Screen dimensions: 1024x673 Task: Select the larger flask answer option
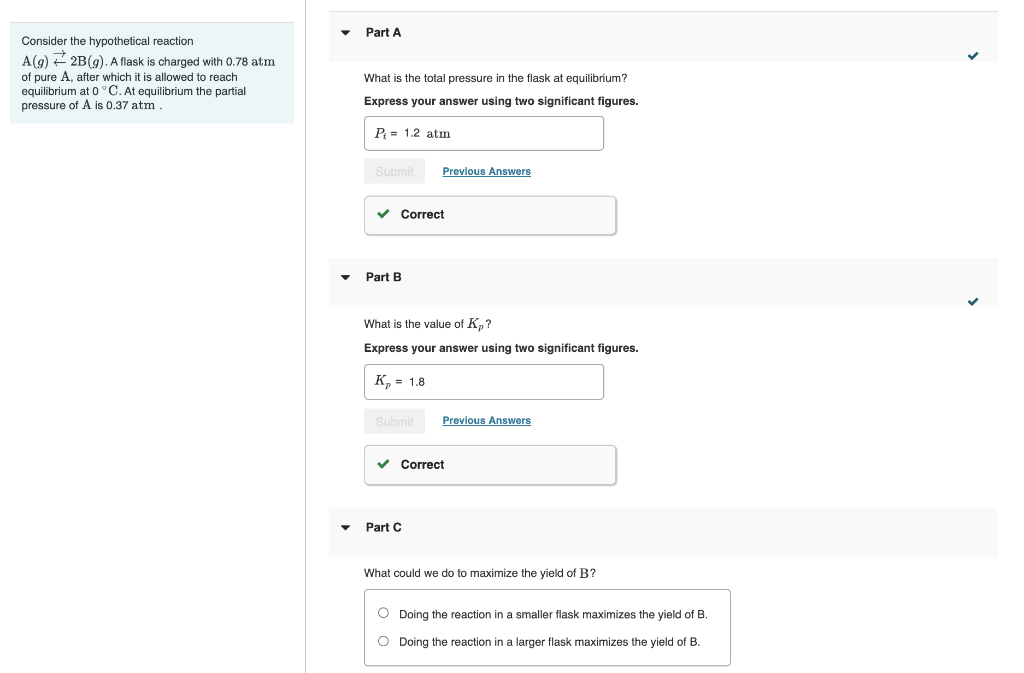pos(383,642)
